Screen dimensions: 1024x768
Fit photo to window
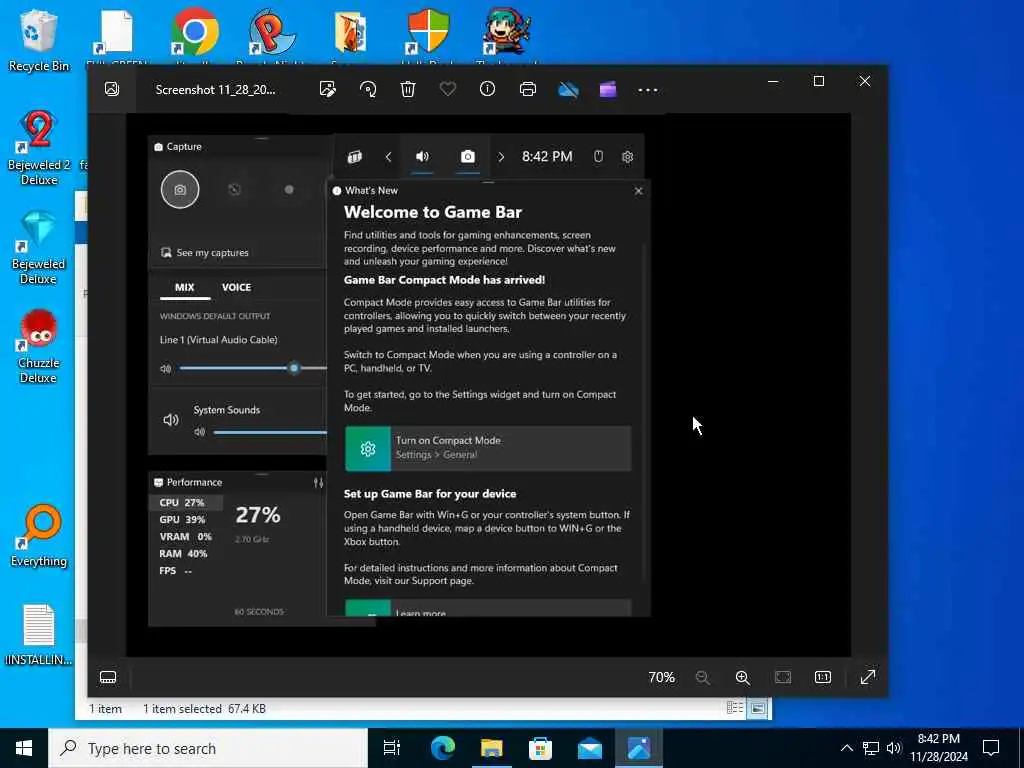(783, 677)
